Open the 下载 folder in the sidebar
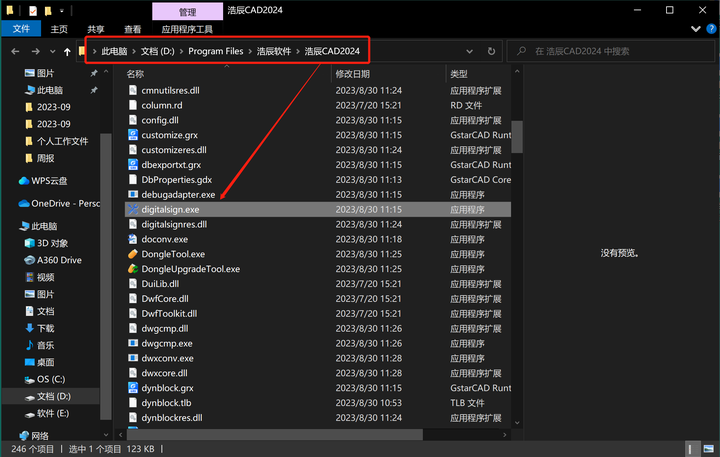The width and height of the screenshot is (720, 457). coord(39,328)
